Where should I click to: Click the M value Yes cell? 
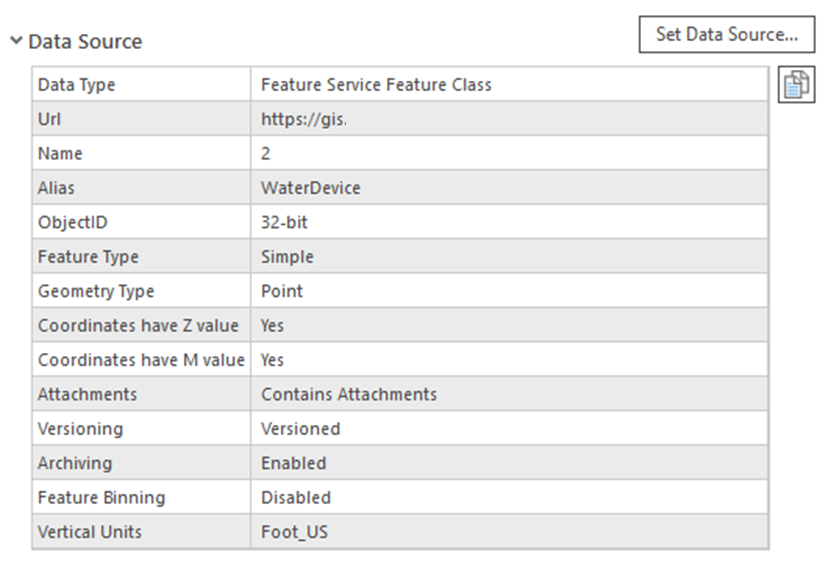pos(272,359)
